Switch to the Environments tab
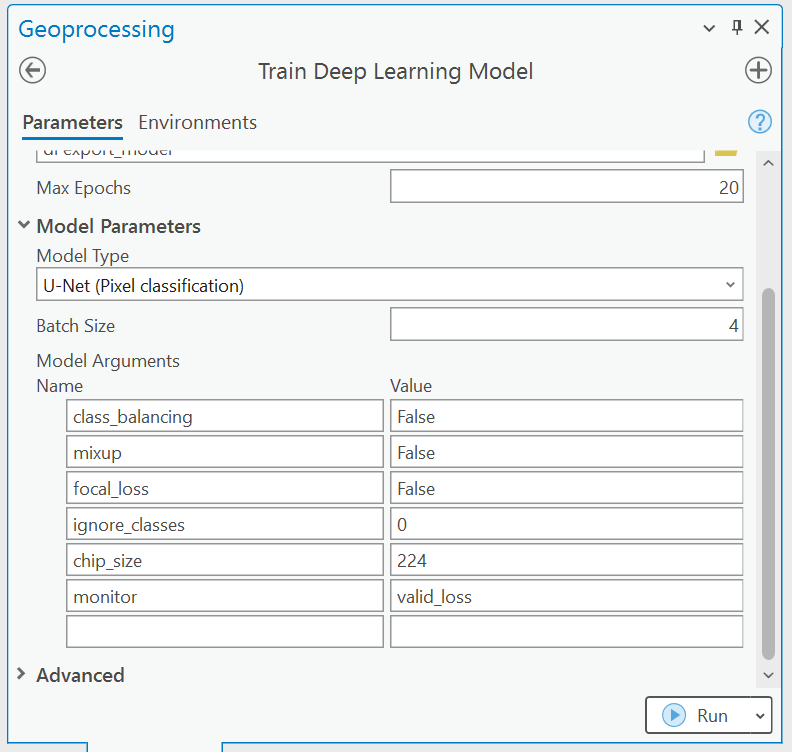 (197, 122)
